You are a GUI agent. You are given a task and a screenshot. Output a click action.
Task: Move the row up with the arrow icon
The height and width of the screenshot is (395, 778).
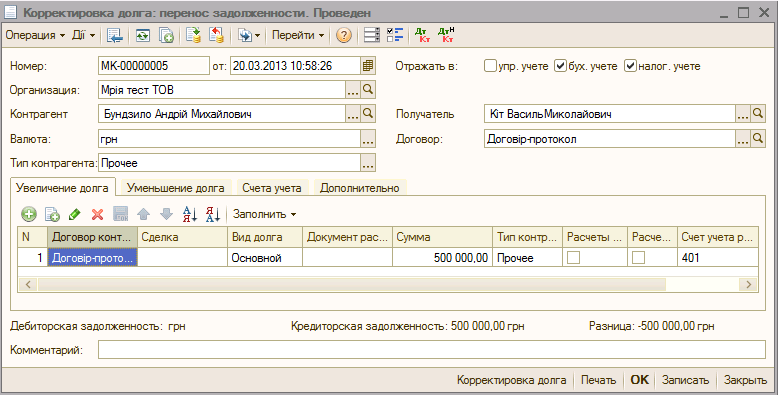coord(143,214)
